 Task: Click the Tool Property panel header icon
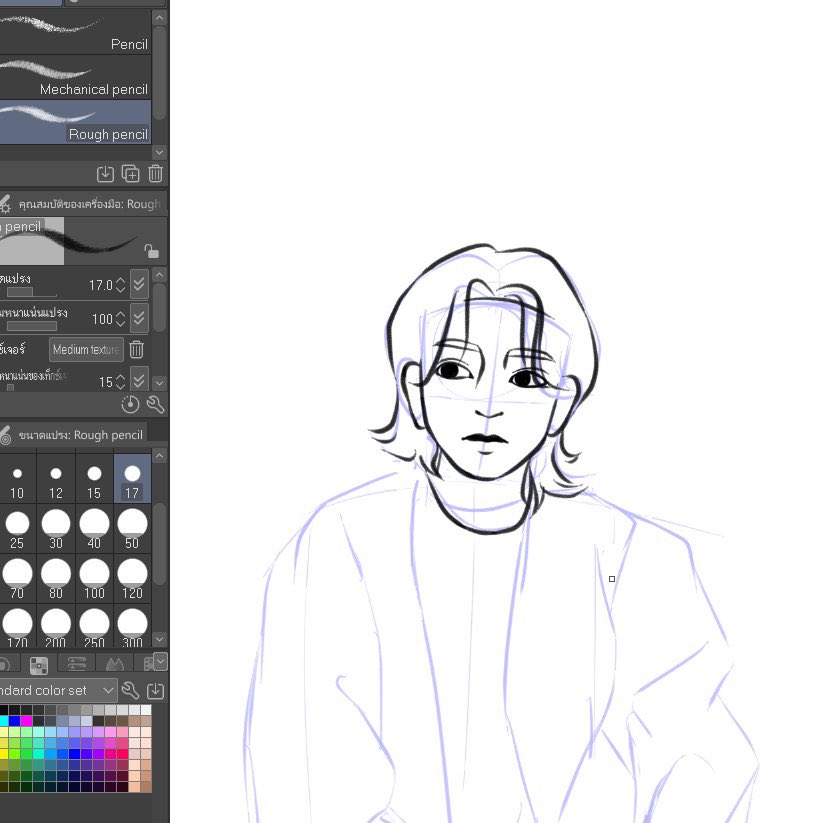coord(5,204)
